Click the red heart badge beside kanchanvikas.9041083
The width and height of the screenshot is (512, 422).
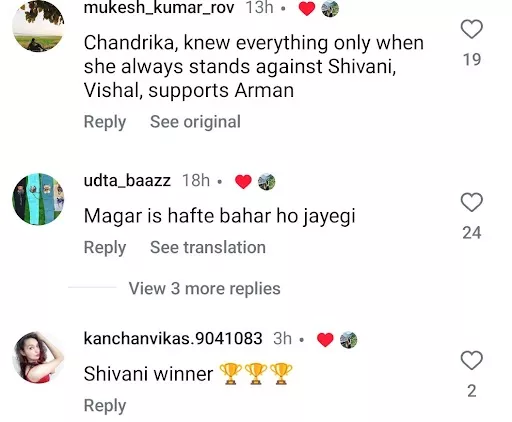tap(325, 340)
